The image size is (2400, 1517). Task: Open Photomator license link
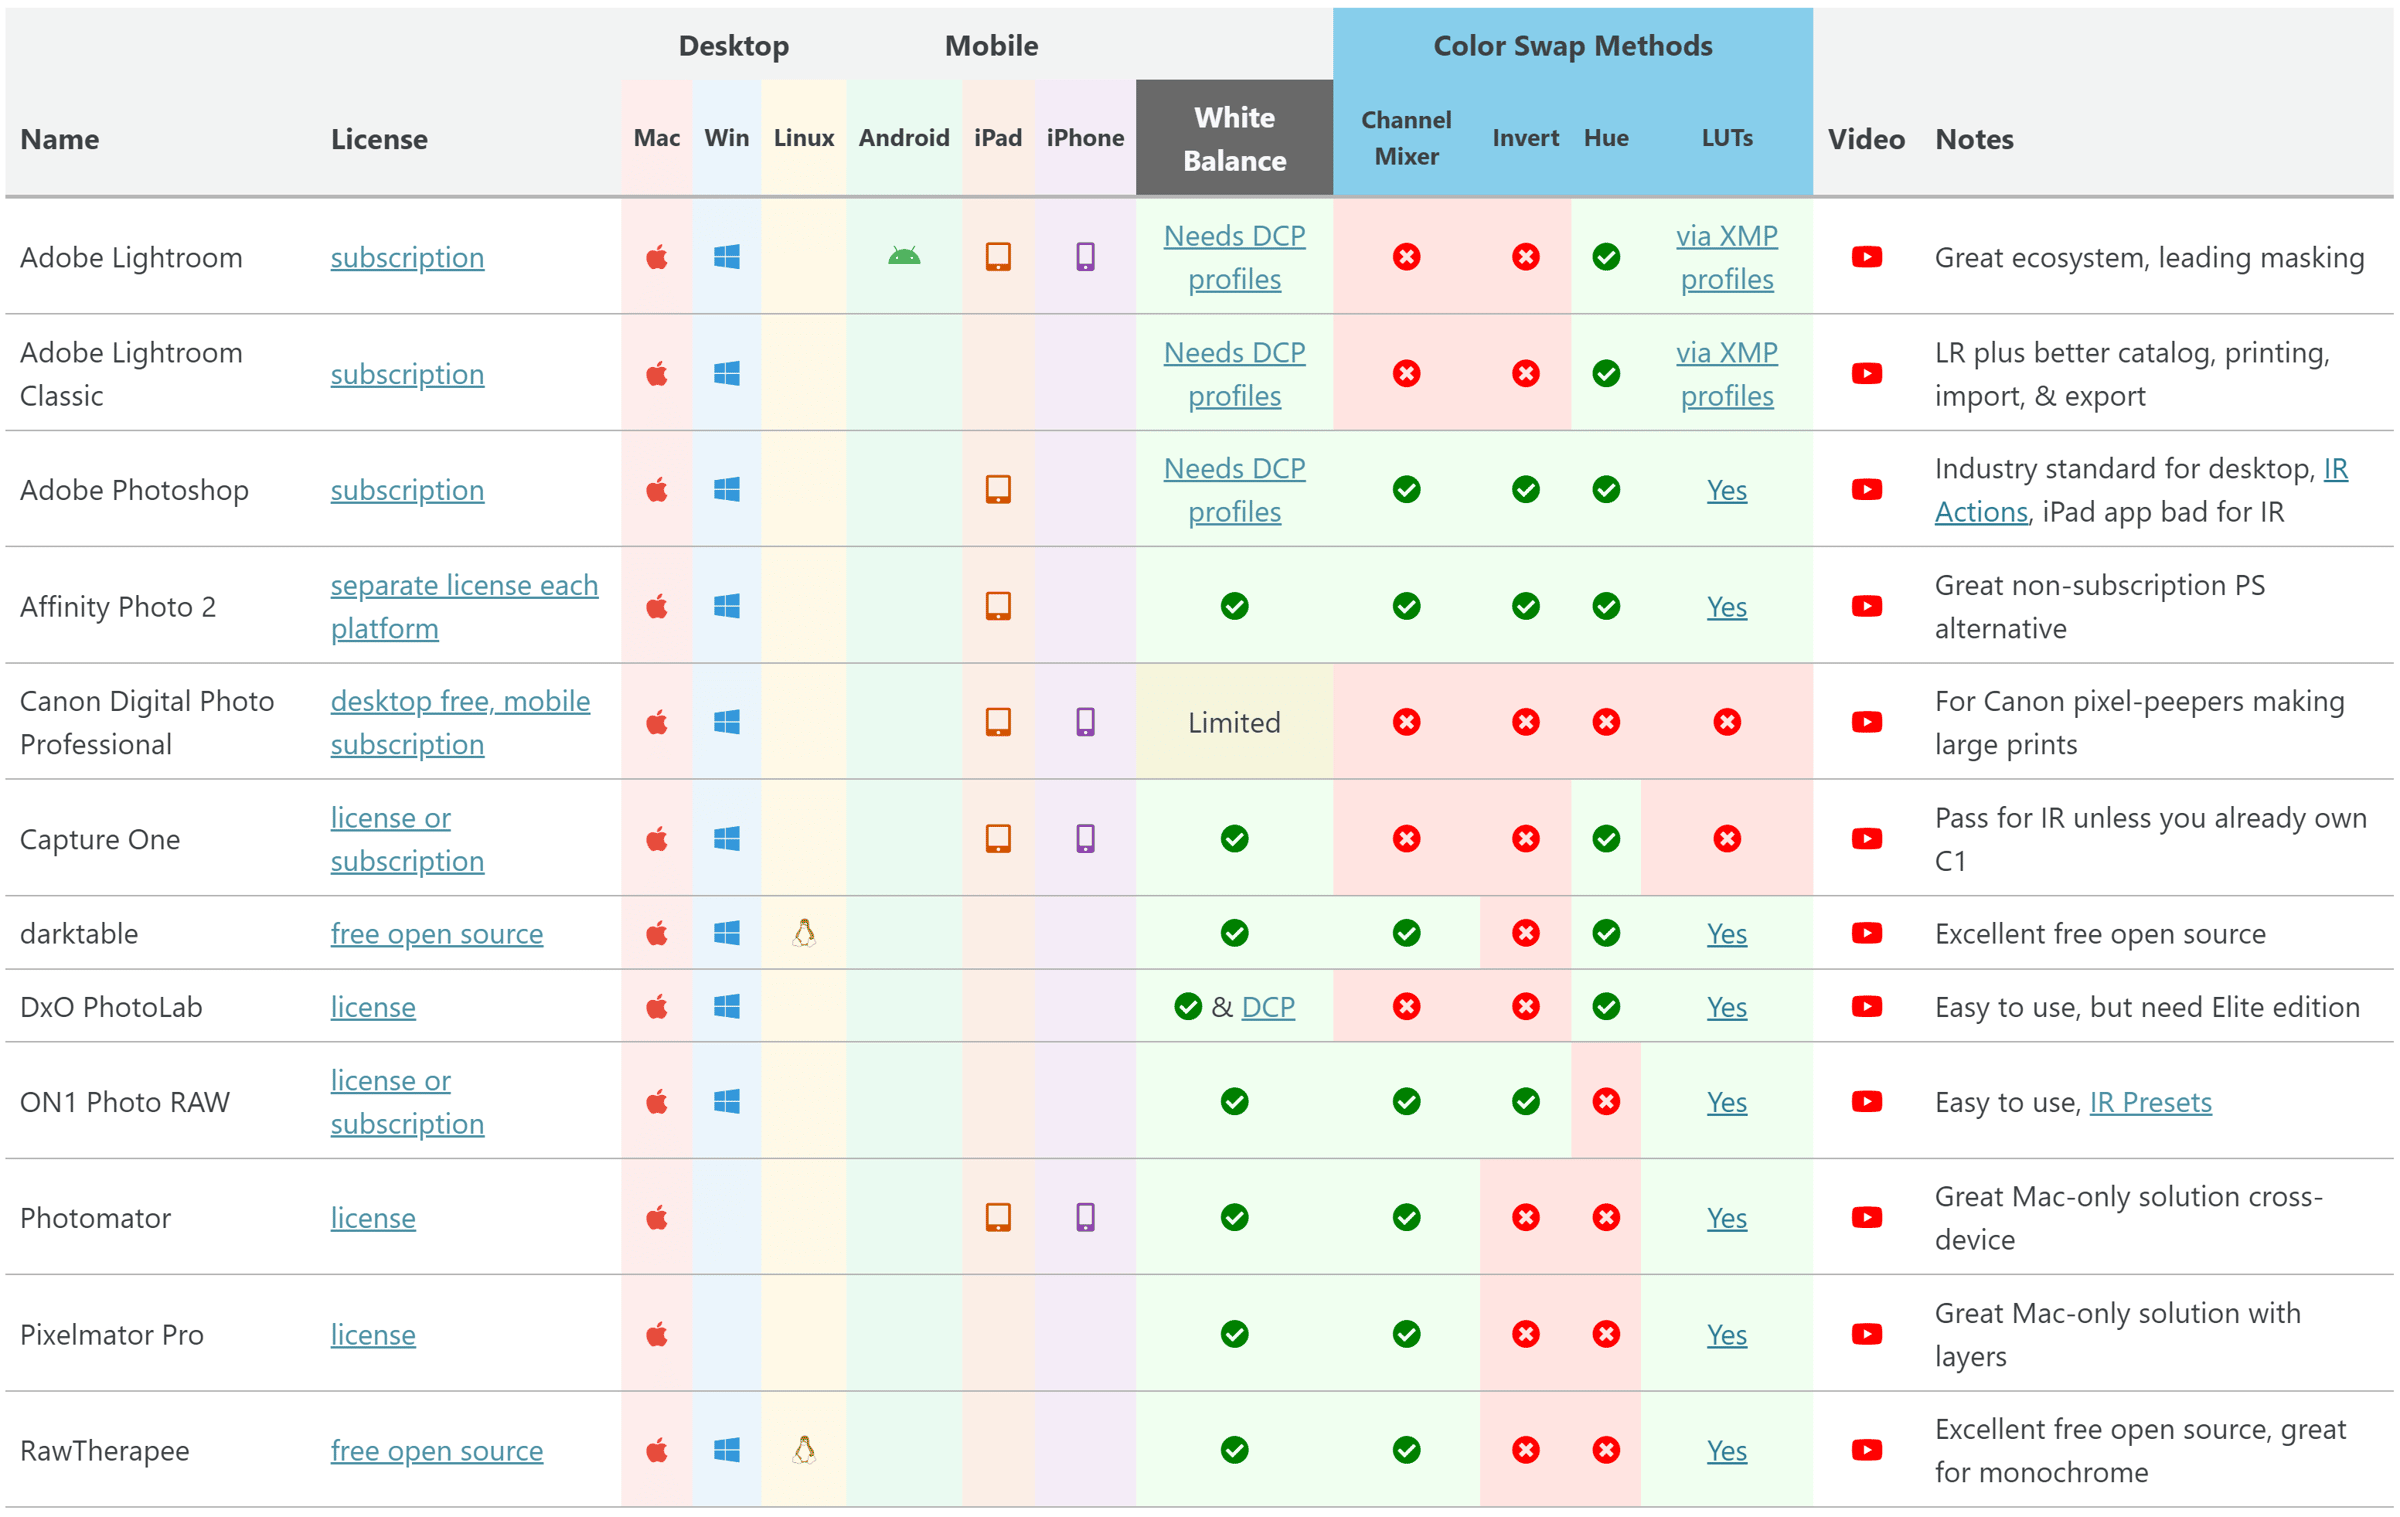pos(373,1218)
